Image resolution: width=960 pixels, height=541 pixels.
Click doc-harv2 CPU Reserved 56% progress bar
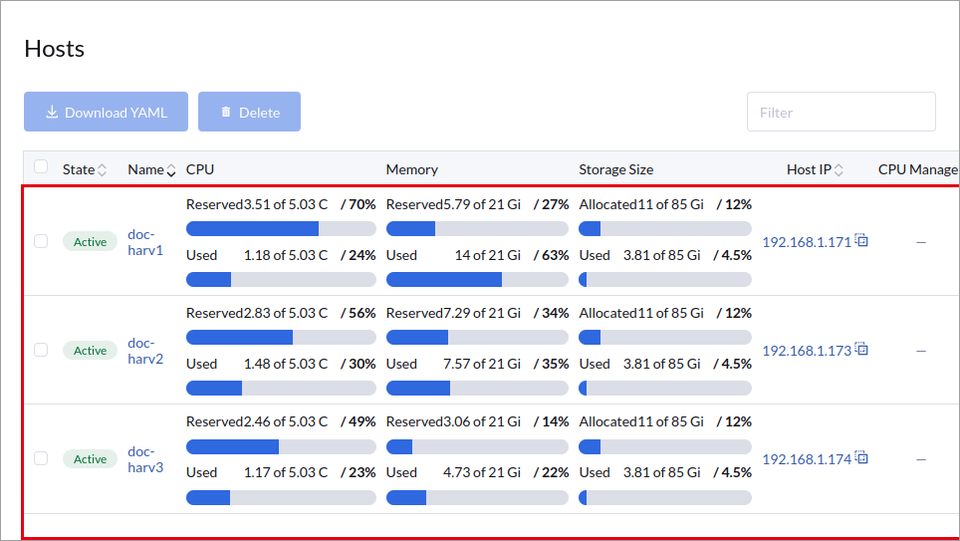[281, 337]
